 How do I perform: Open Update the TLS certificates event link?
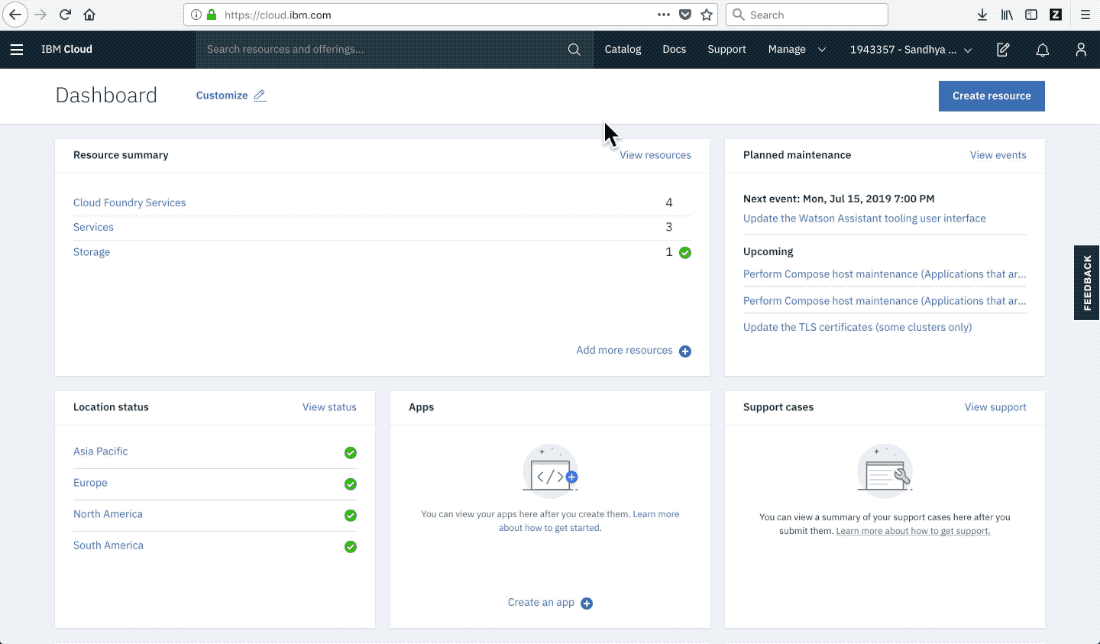click(857, 327)
